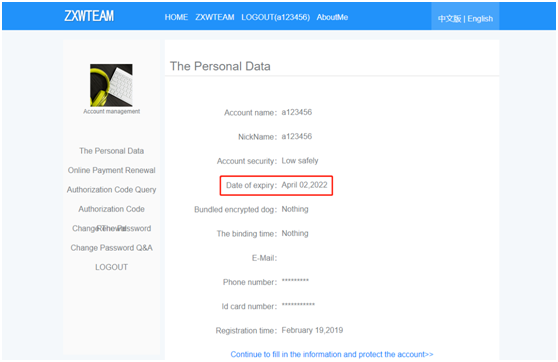Open ZXWTEAM navigation menu item

tap(215, 17)
